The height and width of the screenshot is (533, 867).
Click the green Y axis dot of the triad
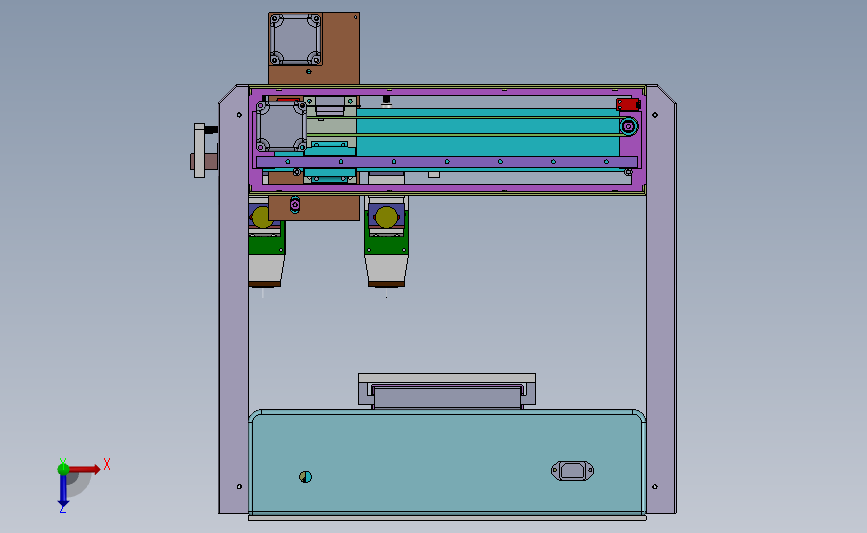(x=63, y=469)
